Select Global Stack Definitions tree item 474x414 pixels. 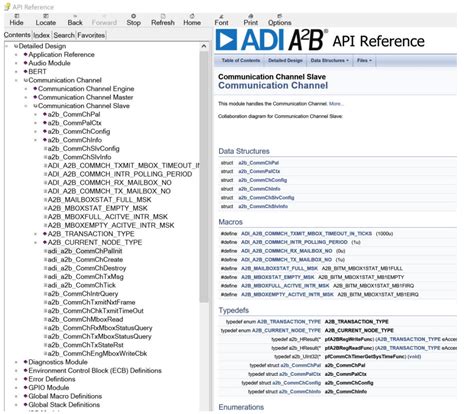click(x=64, y=405)
